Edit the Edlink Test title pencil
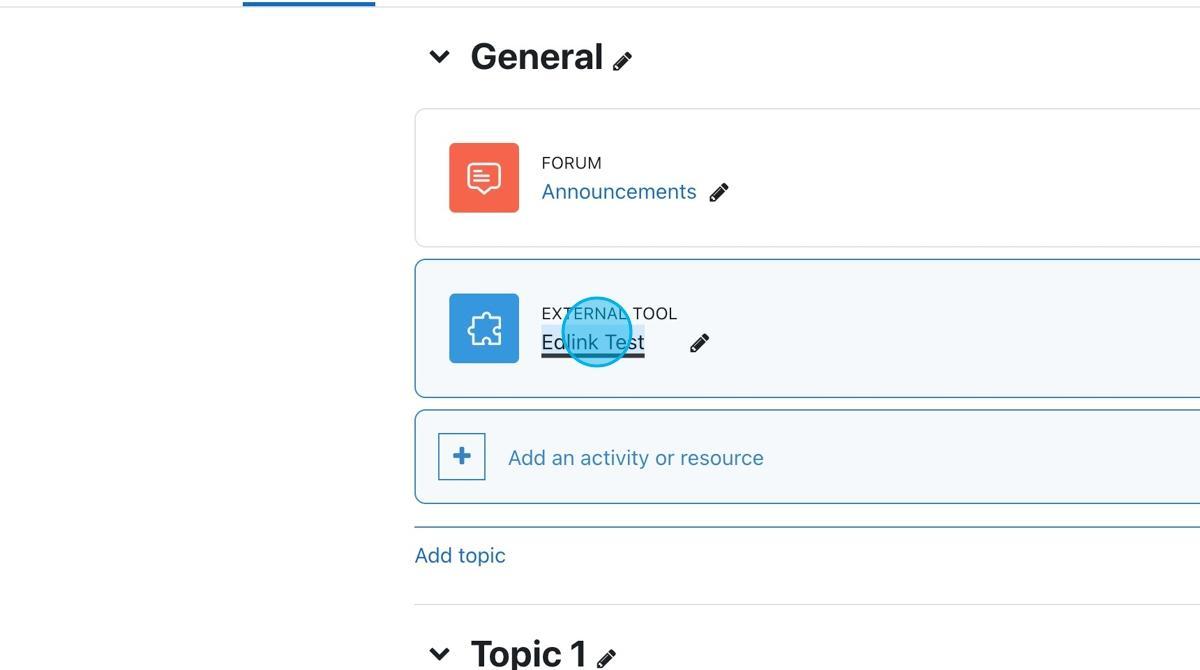 (700, 343)
